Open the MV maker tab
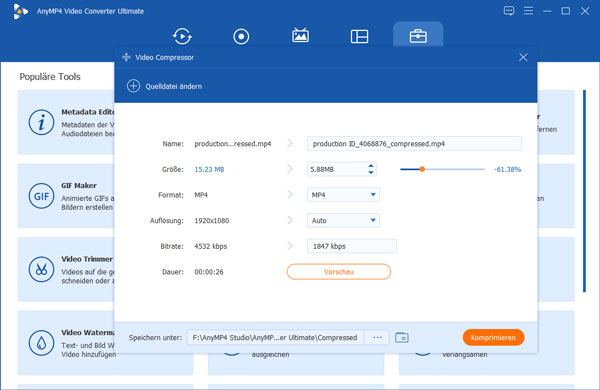Image resolution: width=600 pixels, height=390 pixels. pyautogui.click(x=300, y=36)
